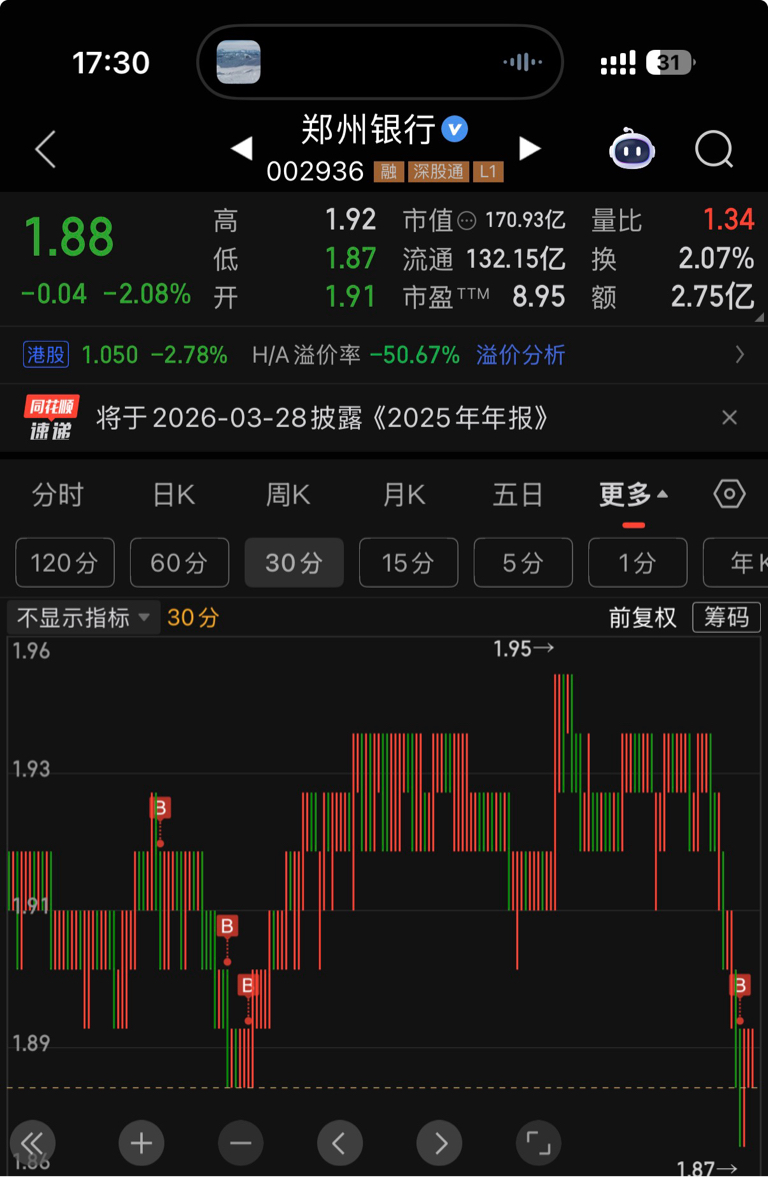This screenshot has width=768, height=1177.
Task: Switch to previous stock with left triangle
Action: click(x=242, y=148)
